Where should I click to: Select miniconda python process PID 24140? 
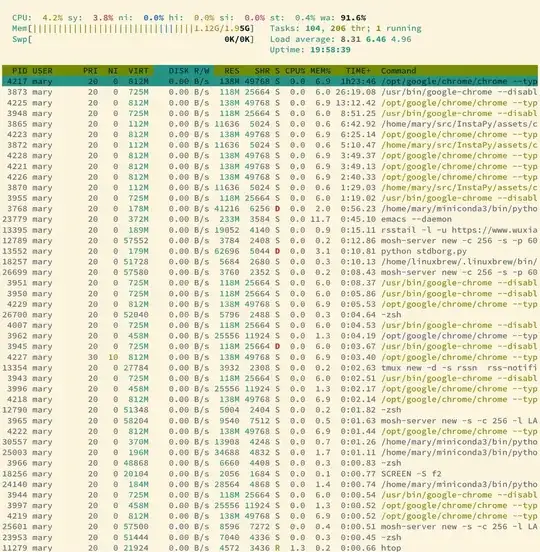[270, 484]
